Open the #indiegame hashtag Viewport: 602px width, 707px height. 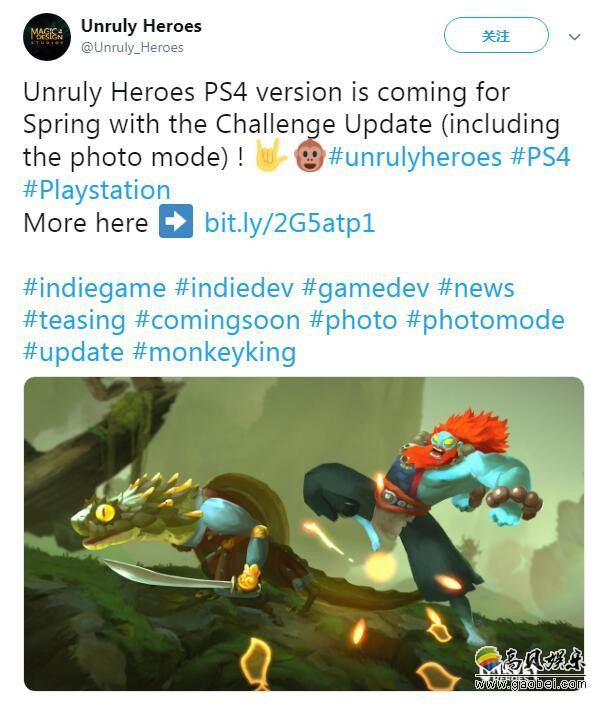point(95,288)
